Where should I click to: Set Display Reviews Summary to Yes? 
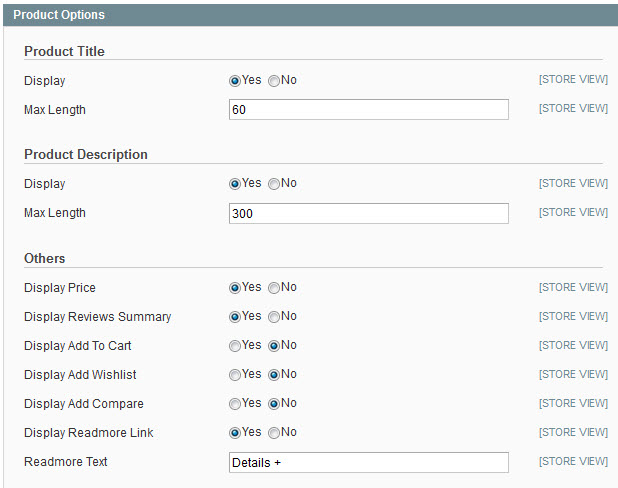(x=235, y=317)
